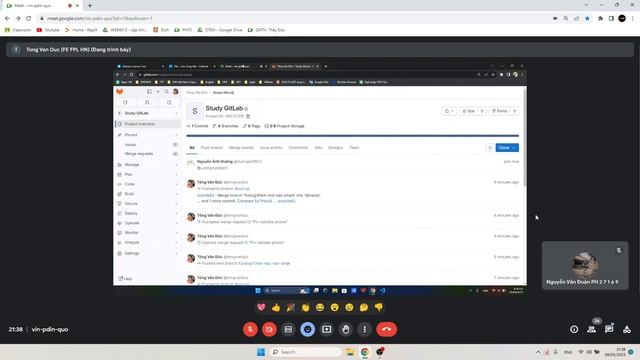Click the camera permission icon in address bar

pos(555,18)
